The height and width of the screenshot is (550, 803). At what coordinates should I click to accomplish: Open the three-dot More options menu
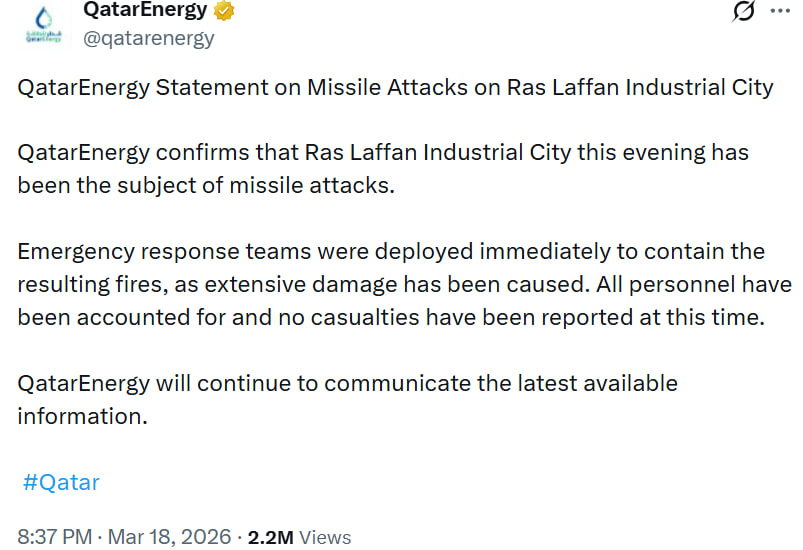pyautogui.click(x=780, y=12)
